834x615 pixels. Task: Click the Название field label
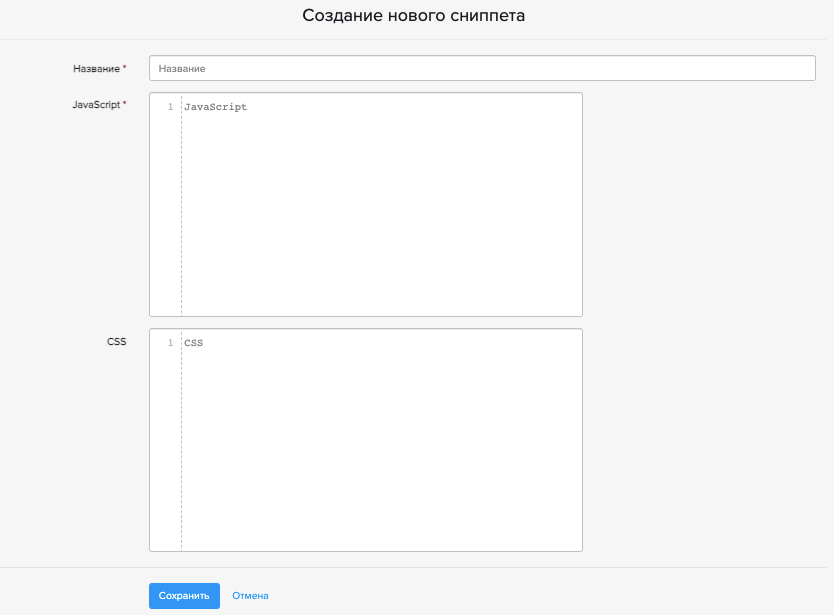[x=96, y=69]
